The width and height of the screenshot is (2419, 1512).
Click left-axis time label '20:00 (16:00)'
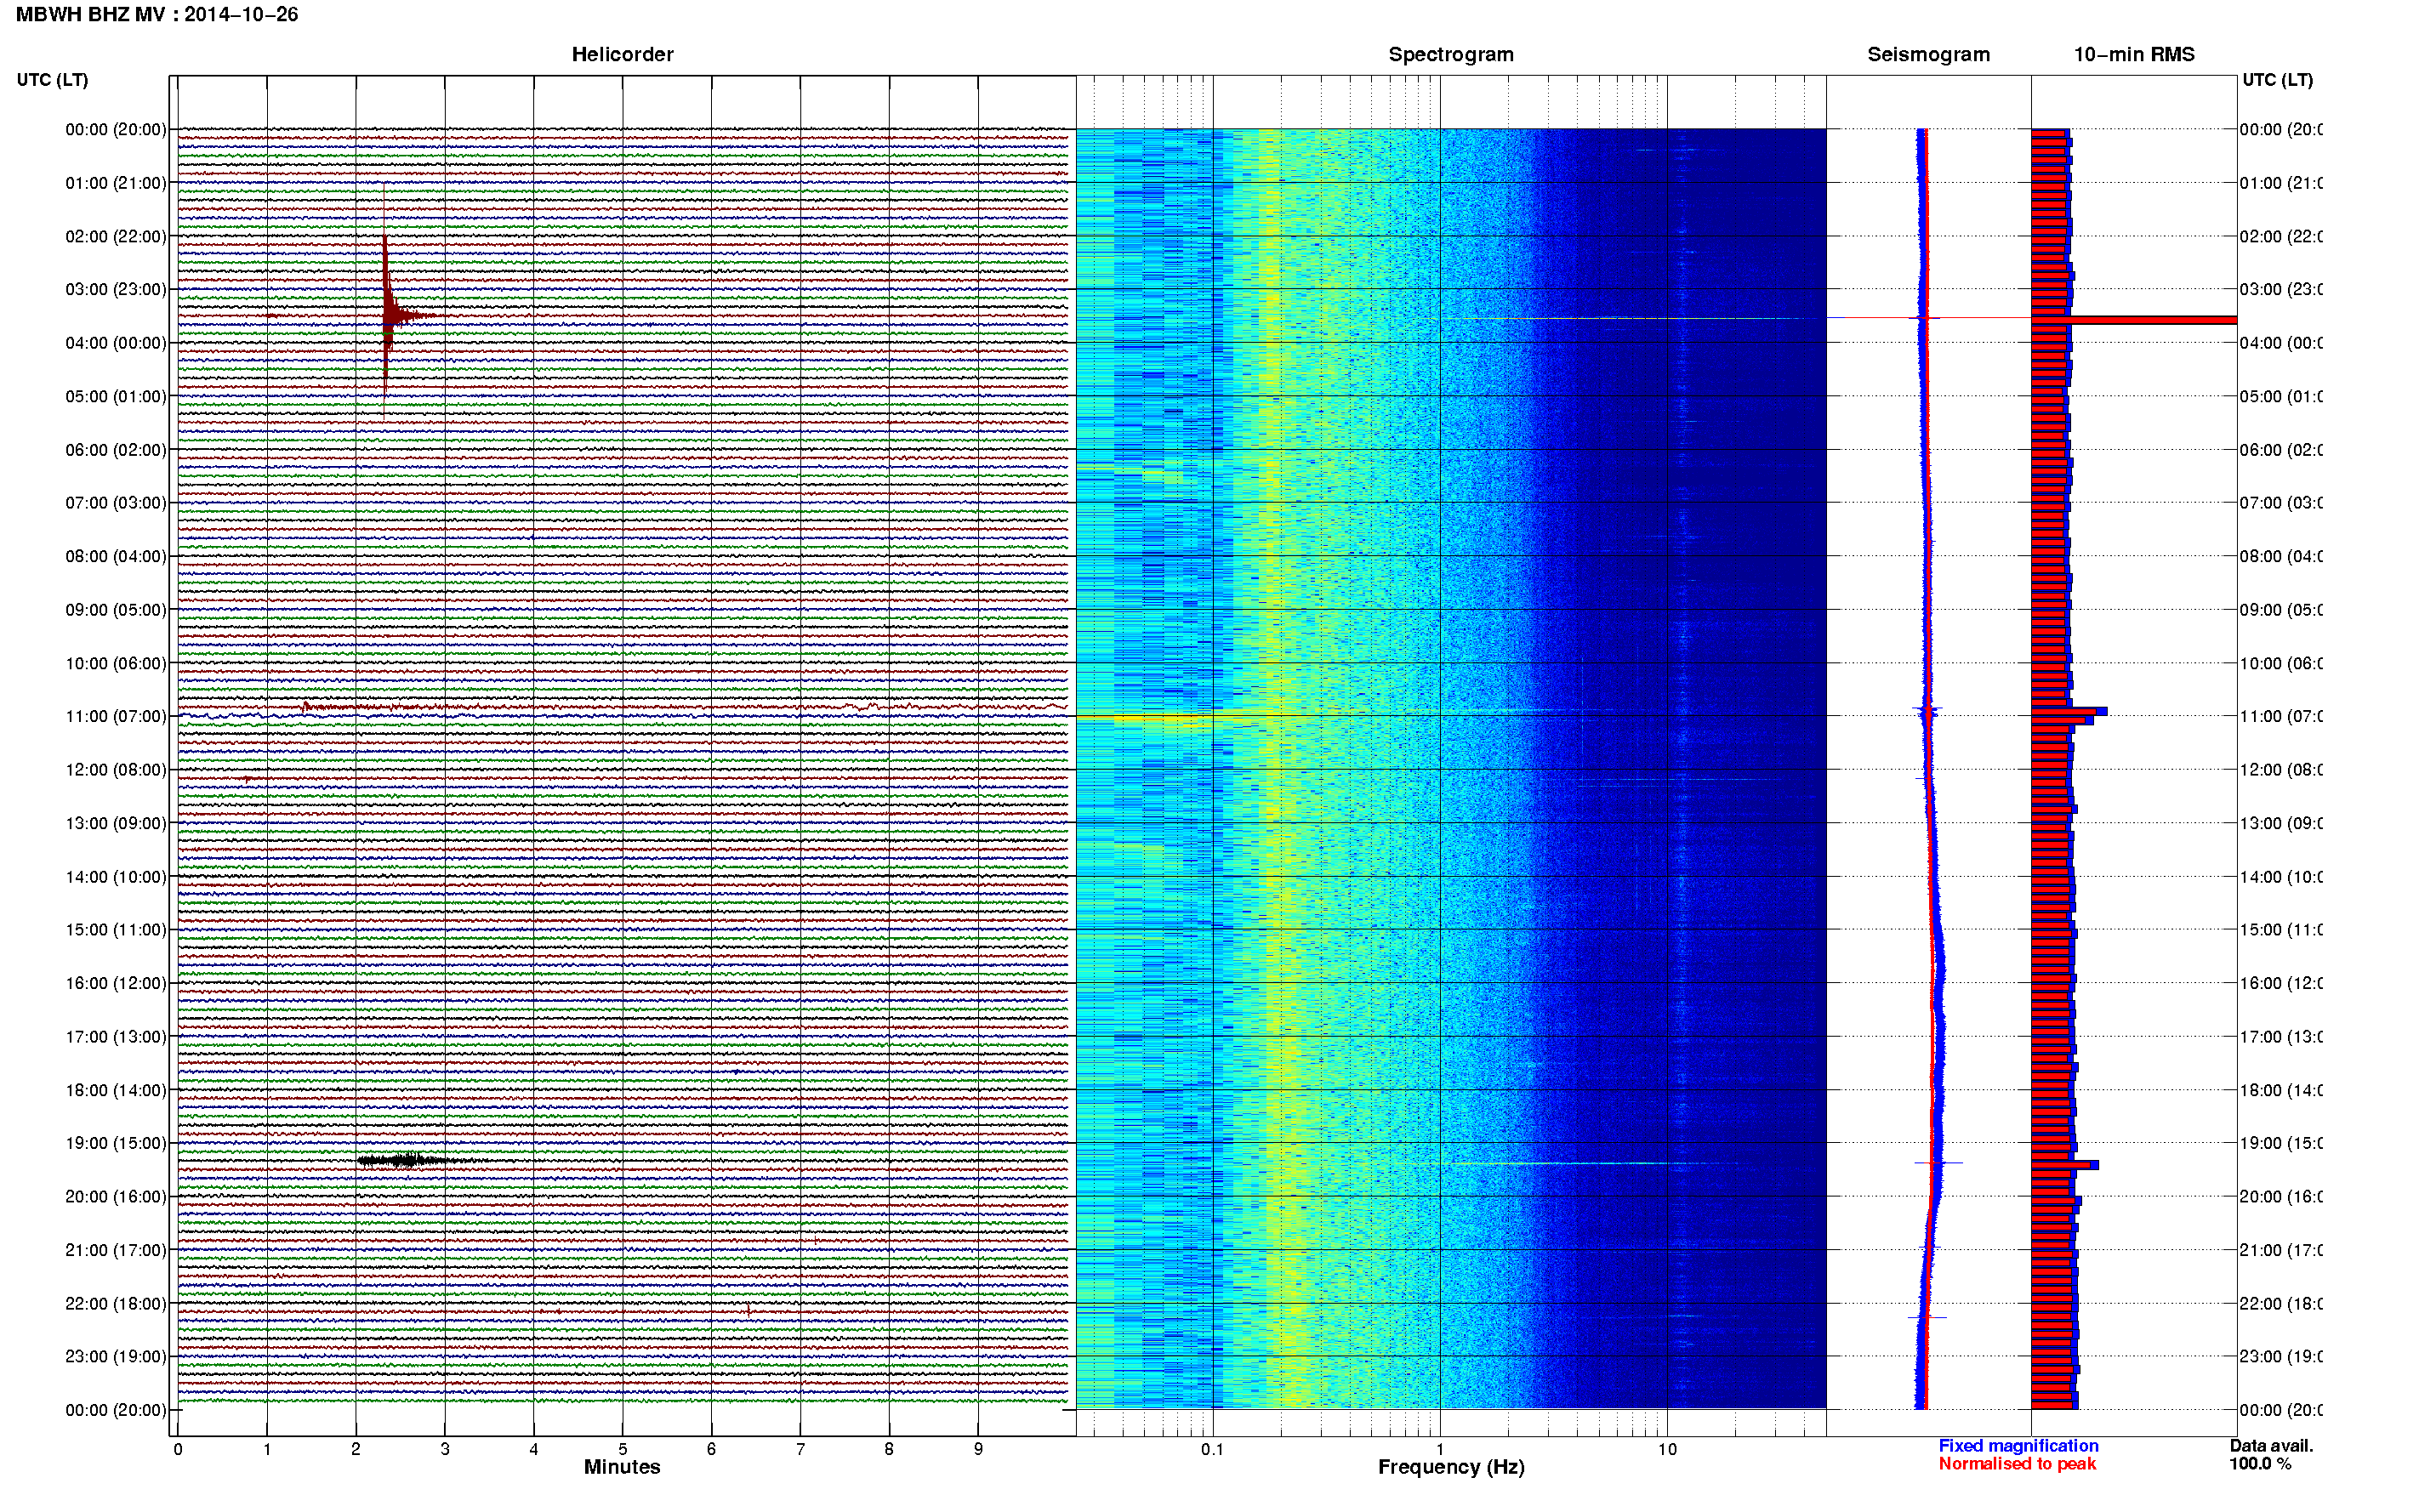coord(116,1196)
